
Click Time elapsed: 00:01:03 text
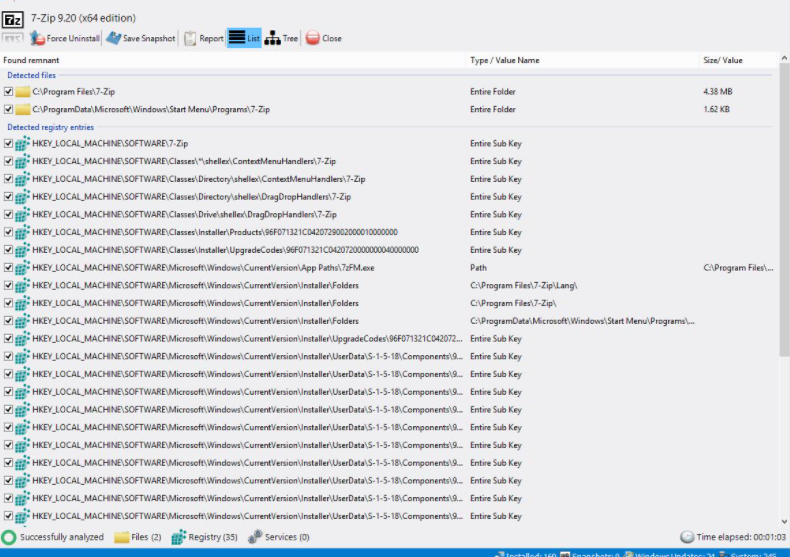(741, 537)
